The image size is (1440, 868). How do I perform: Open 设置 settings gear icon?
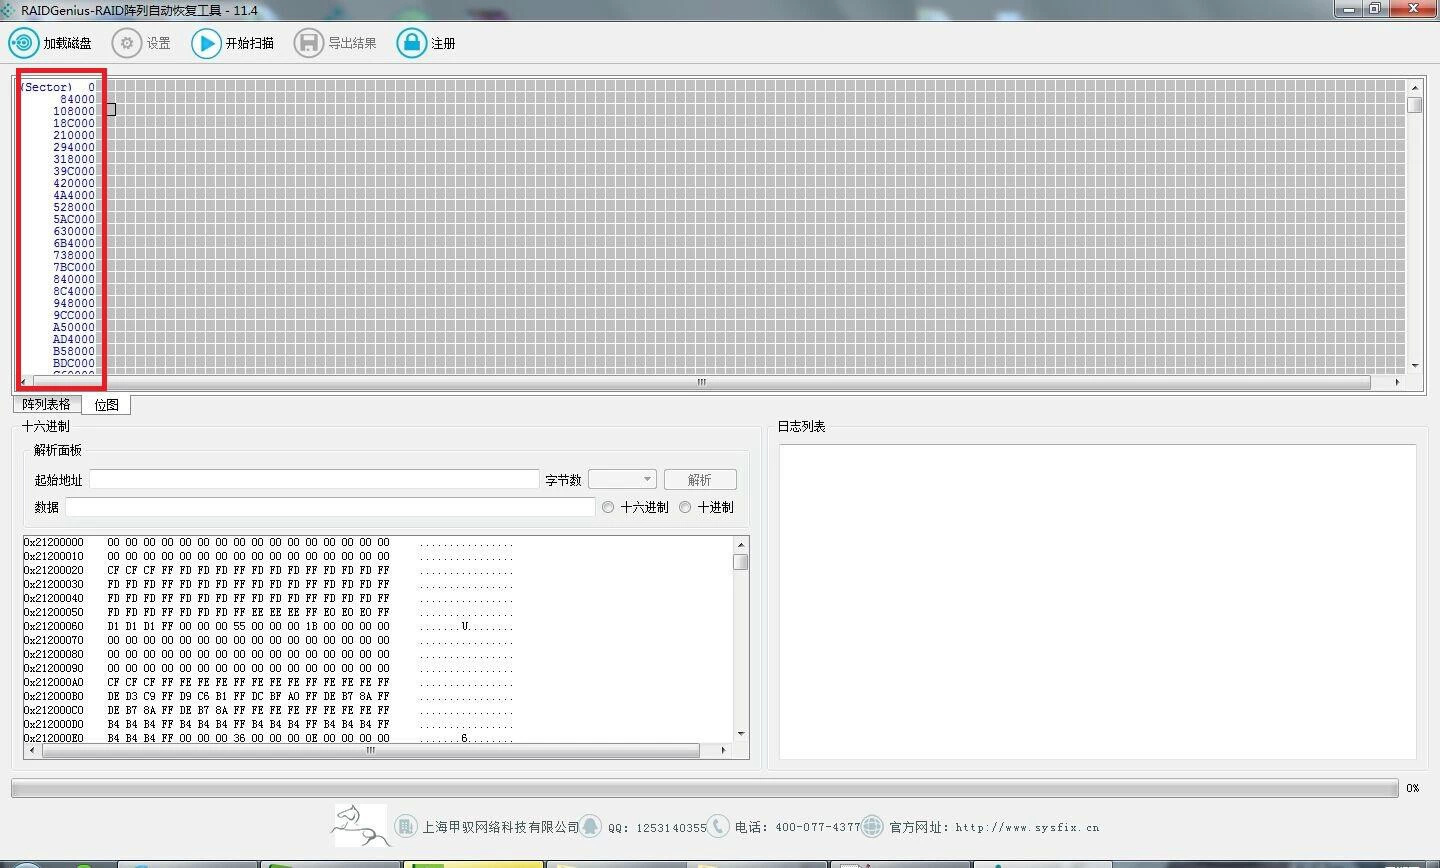[x=127, y=43]
